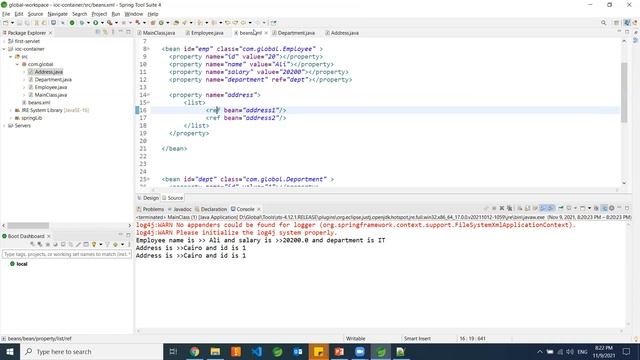Image resolution: width=640 pixels, height=360 pixels.
Task: Click the start icon in Boot Dashboard toolbar
Action: pos(32,244)
